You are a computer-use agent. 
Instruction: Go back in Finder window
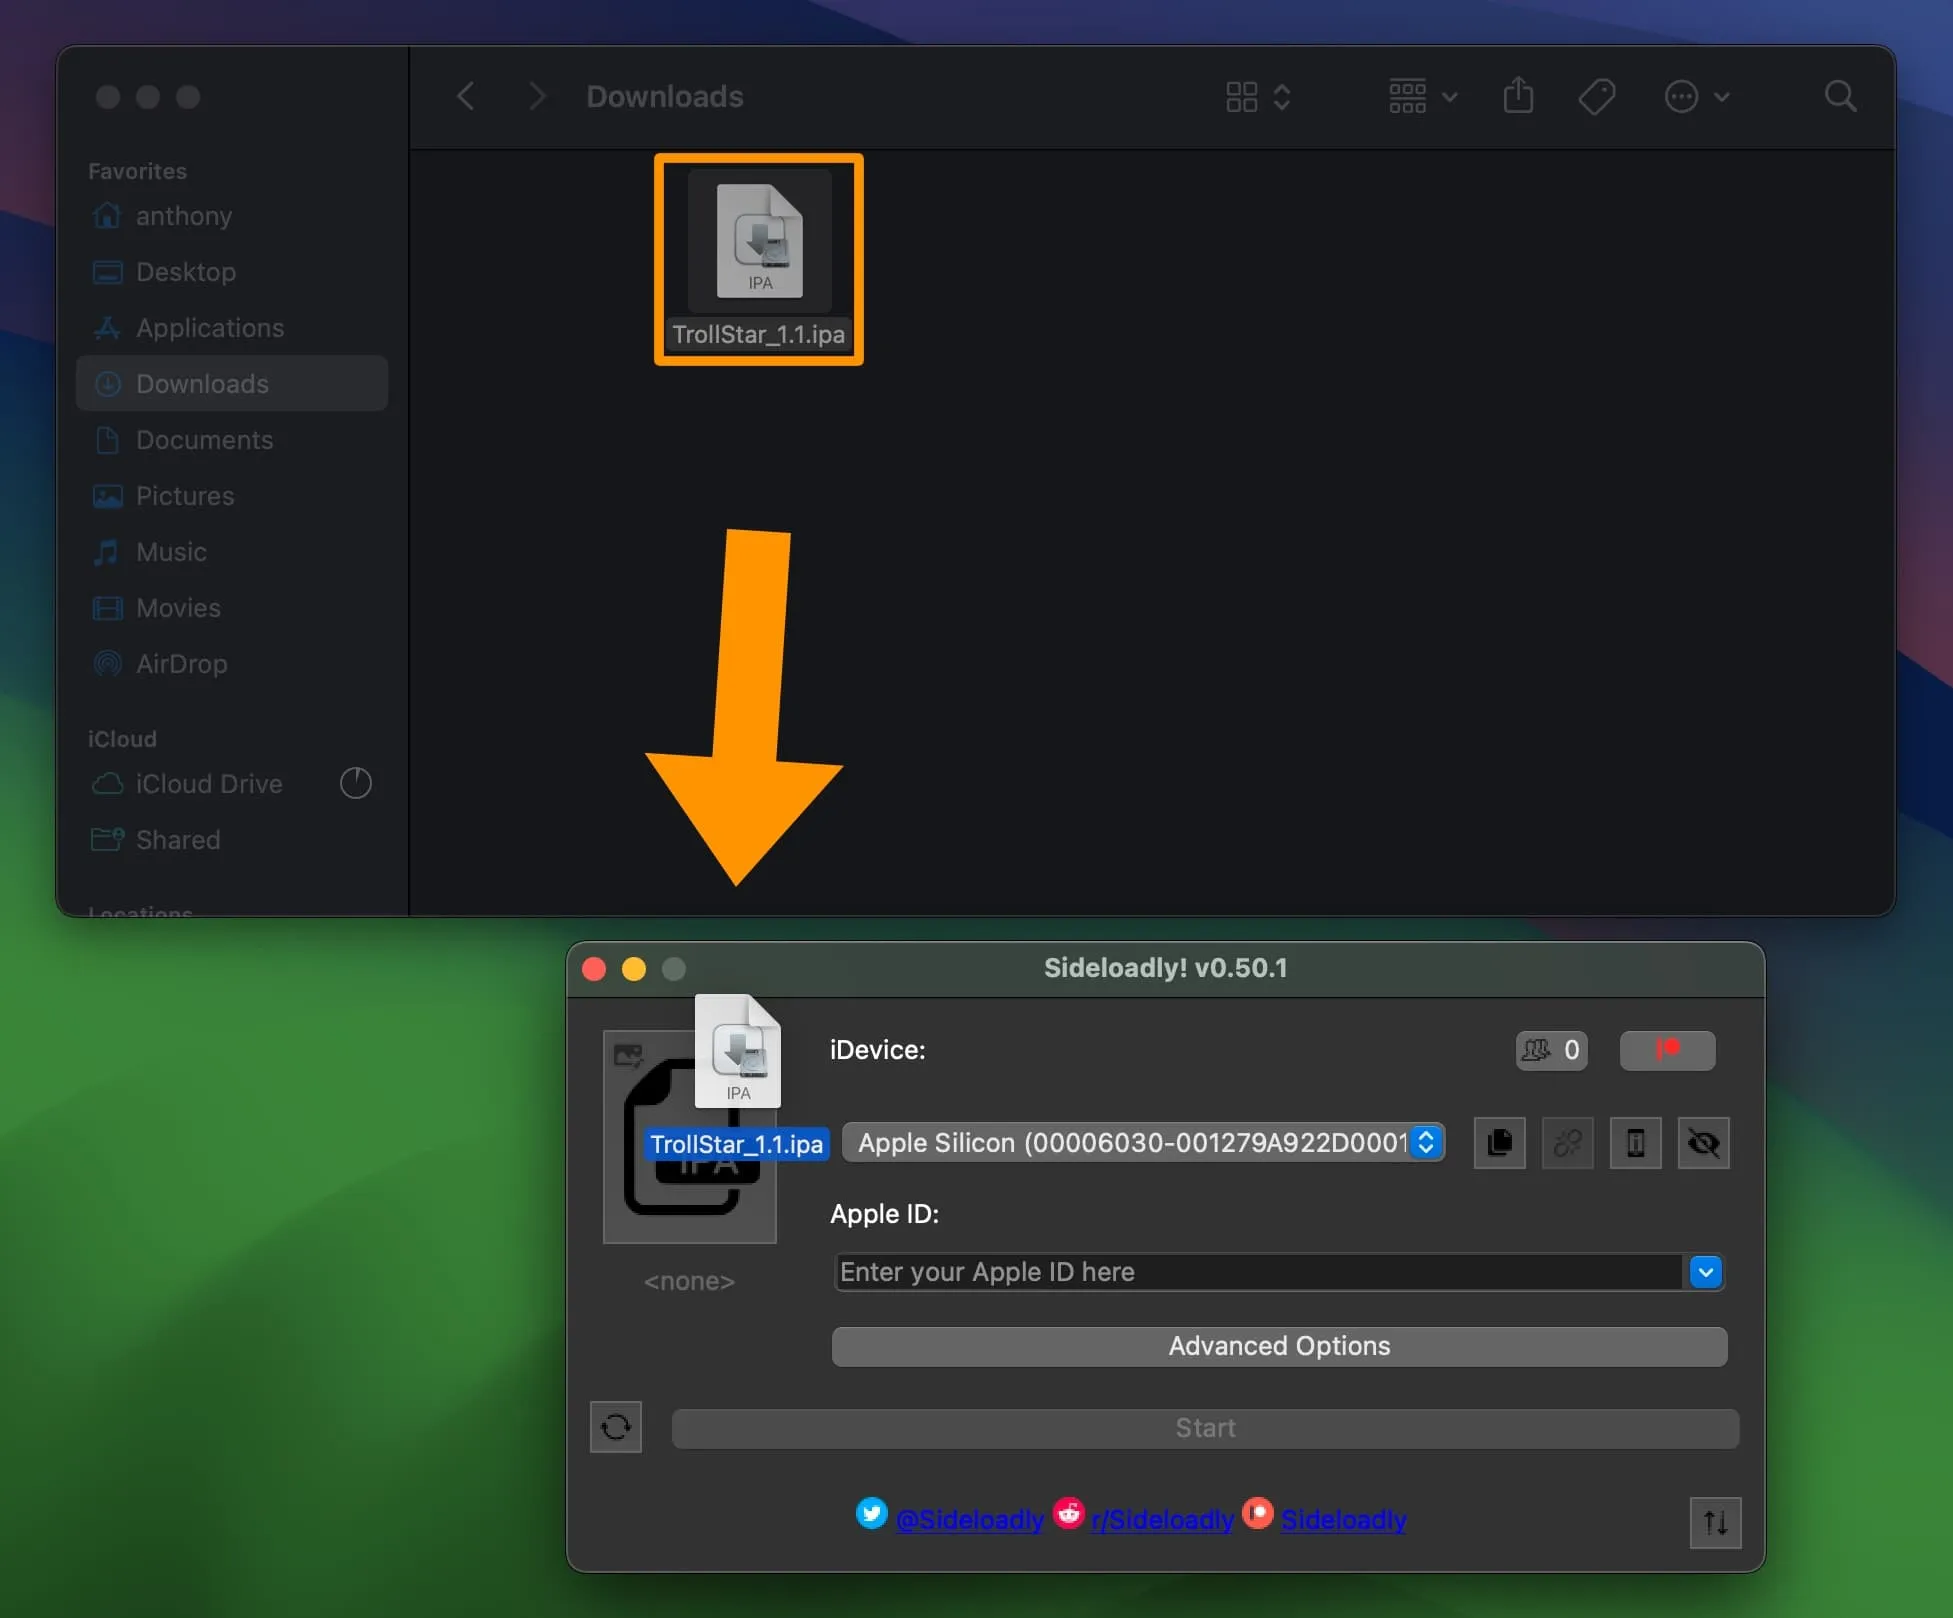(465, 97)
